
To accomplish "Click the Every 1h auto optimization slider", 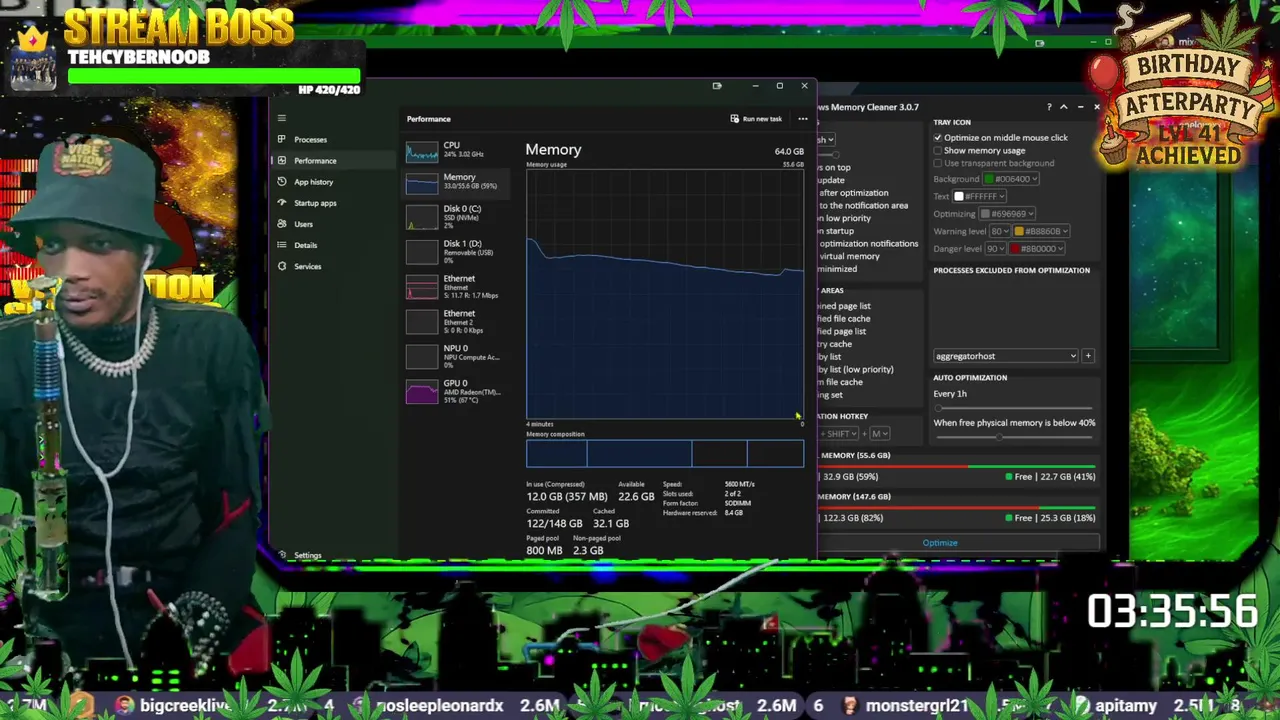I will 1014,408.
